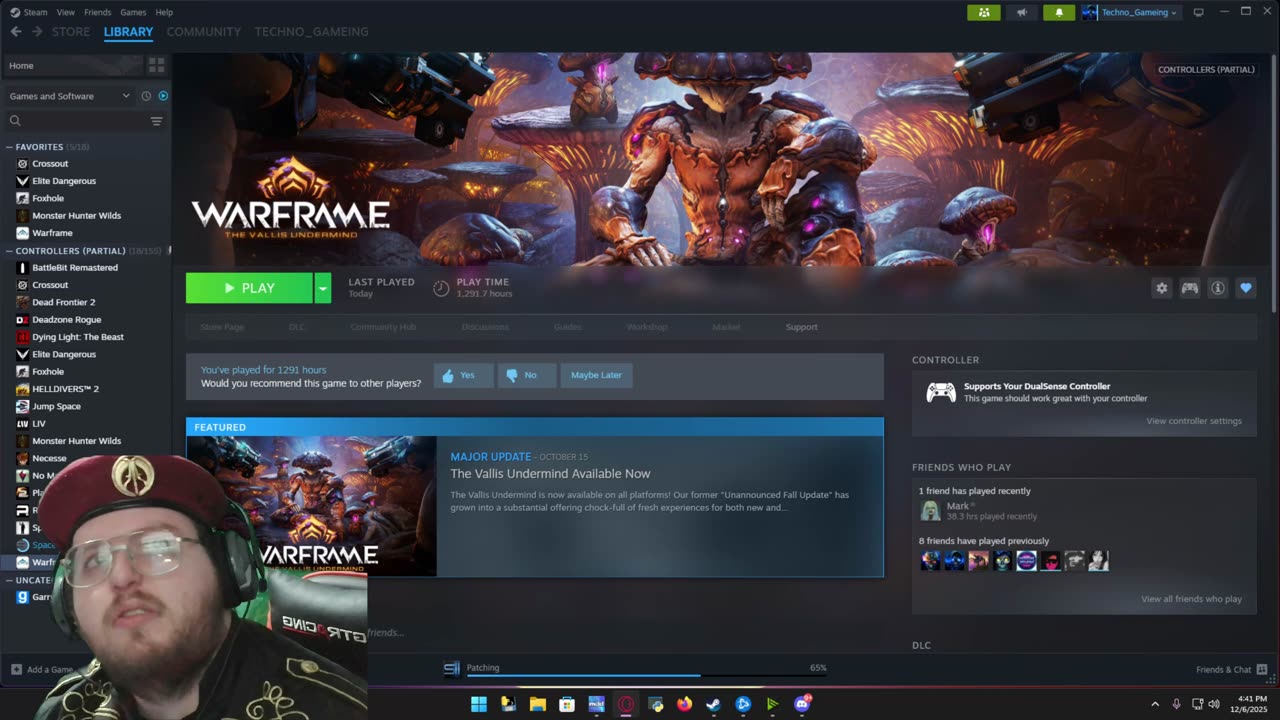Viewport: 1280px width, 720px height.
Task: Toggle the ready-to-play filter icon
Action: [163, 96]
